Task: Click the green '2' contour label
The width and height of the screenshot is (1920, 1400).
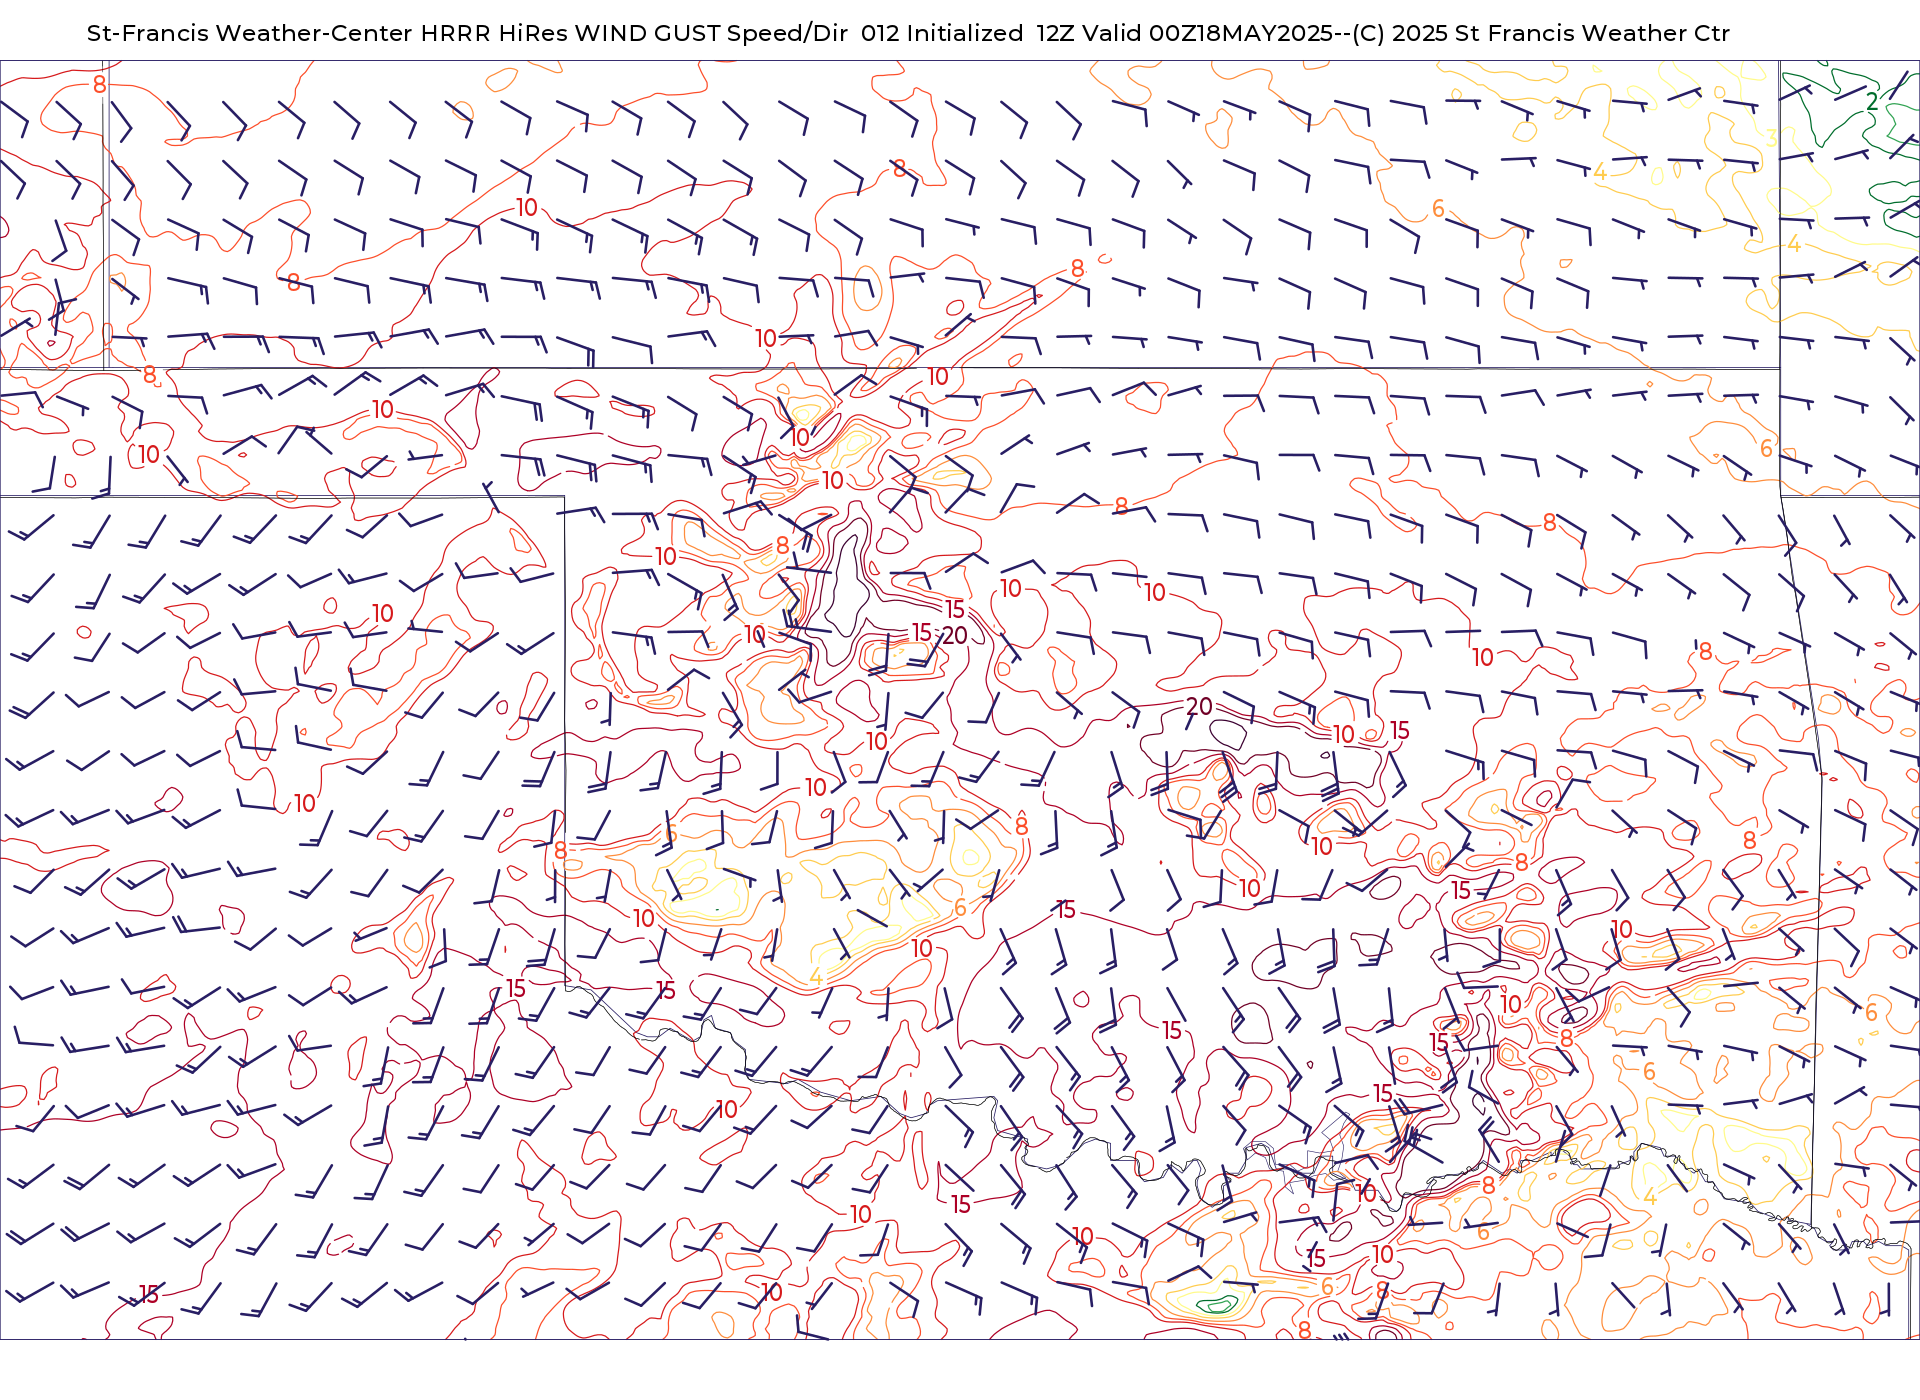Action: 1872,101
